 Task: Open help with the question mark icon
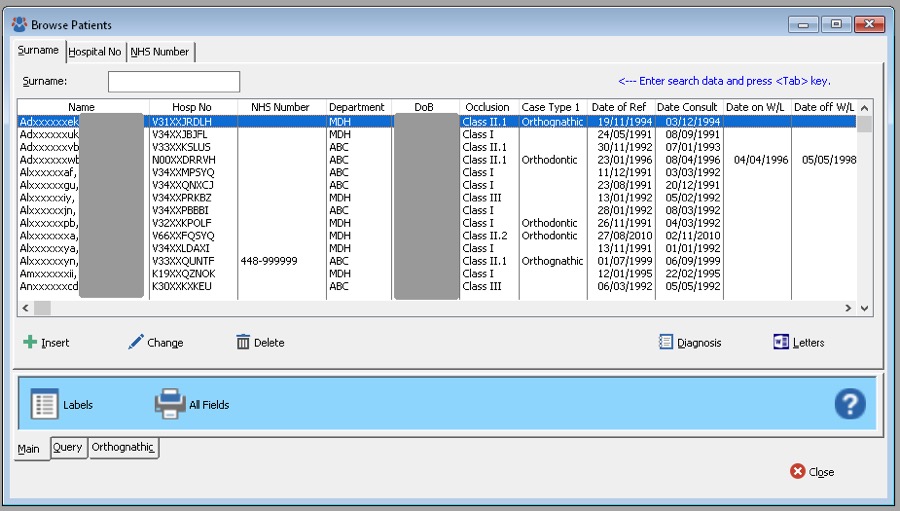click(x=850, y=404)
